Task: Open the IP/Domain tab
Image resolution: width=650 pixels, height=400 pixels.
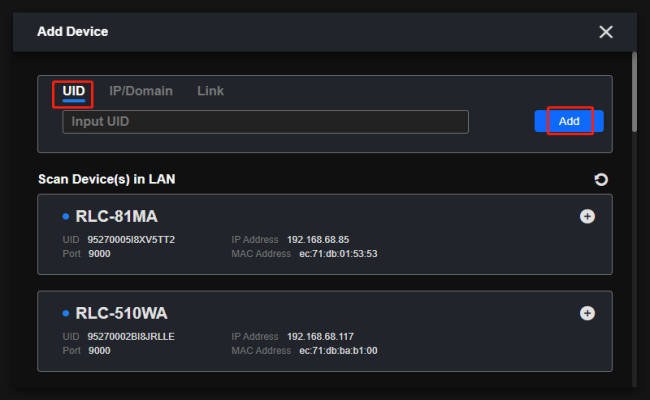Action: 141,91
